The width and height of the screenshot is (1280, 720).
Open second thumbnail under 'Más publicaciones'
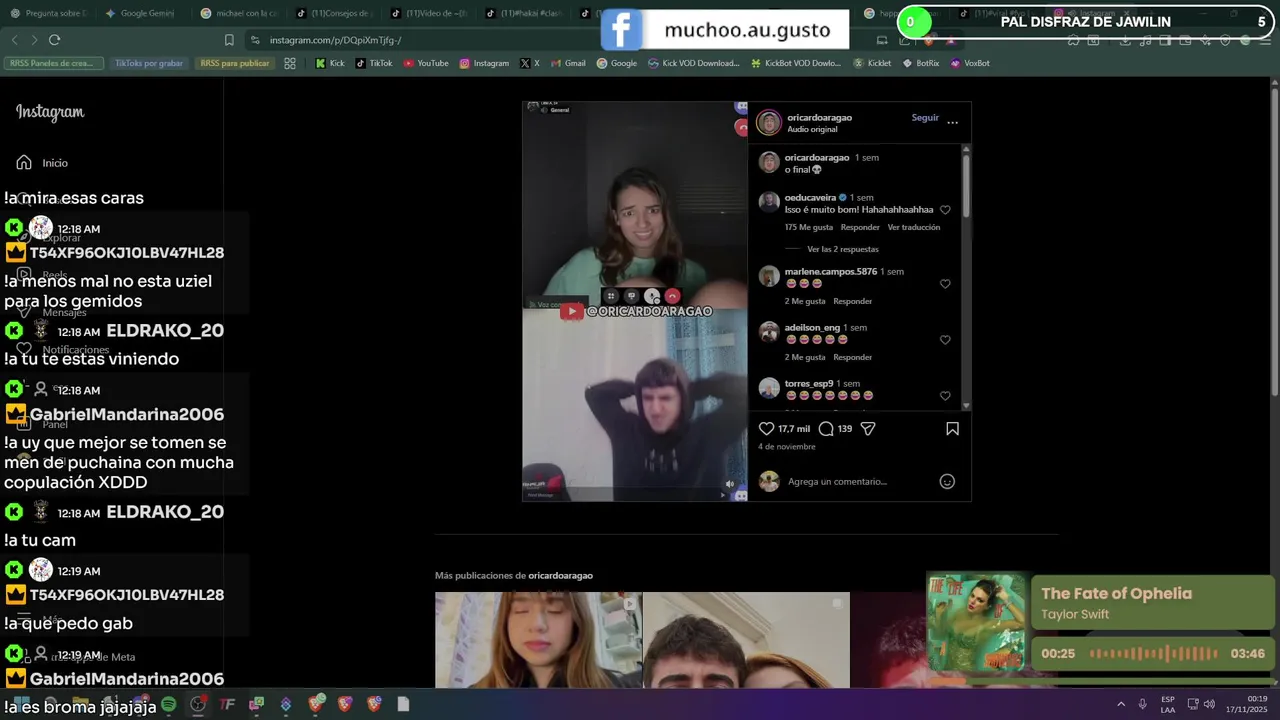click(x=746, y=640)
